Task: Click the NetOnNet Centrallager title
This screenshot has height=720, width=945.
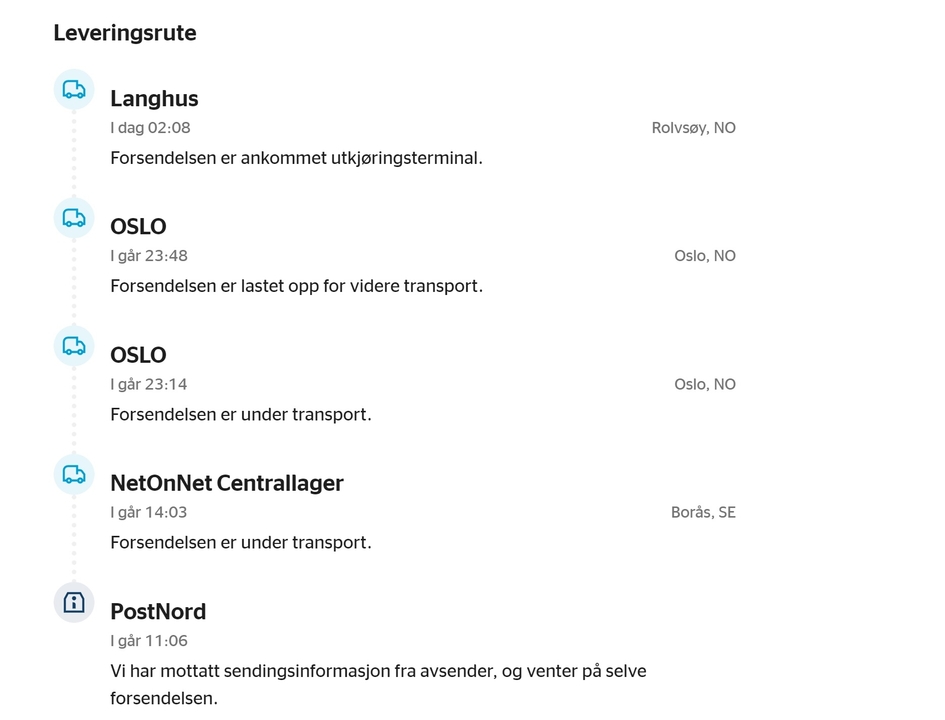Action: click(227, 483)
